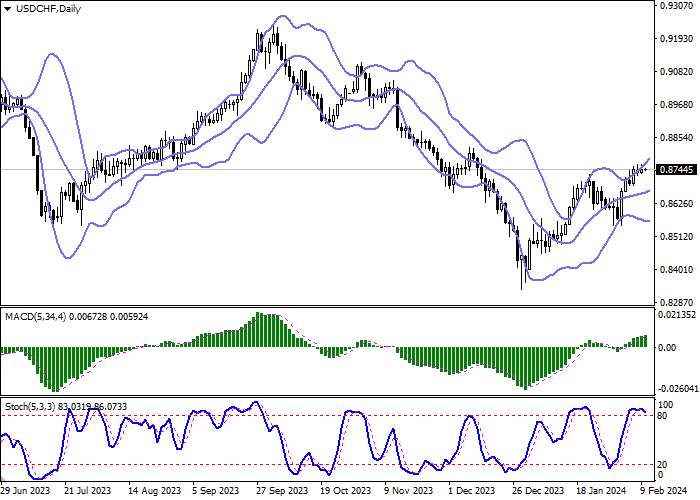Viewport: 700px width, 500px height.
Task: Pick the 0.89680 price scale value
Action: tap(677, 104)
